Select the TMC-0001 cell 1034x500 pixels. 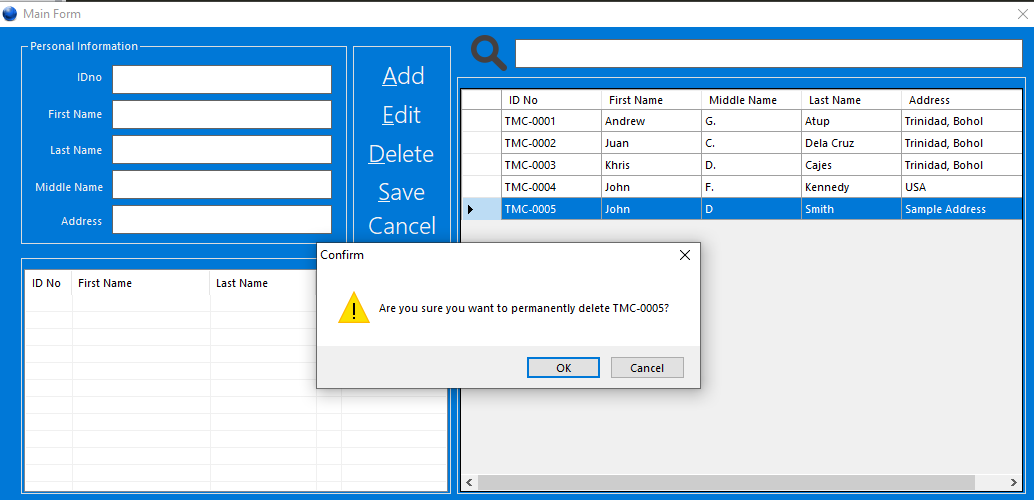[x=551, y=121]
